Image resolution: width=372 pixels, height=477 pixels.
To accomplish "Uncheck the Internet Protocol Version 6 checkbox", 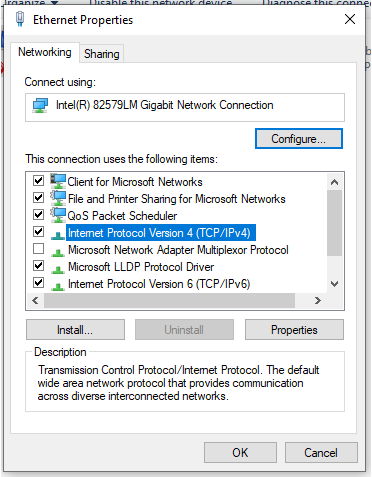I will [39, 283].
